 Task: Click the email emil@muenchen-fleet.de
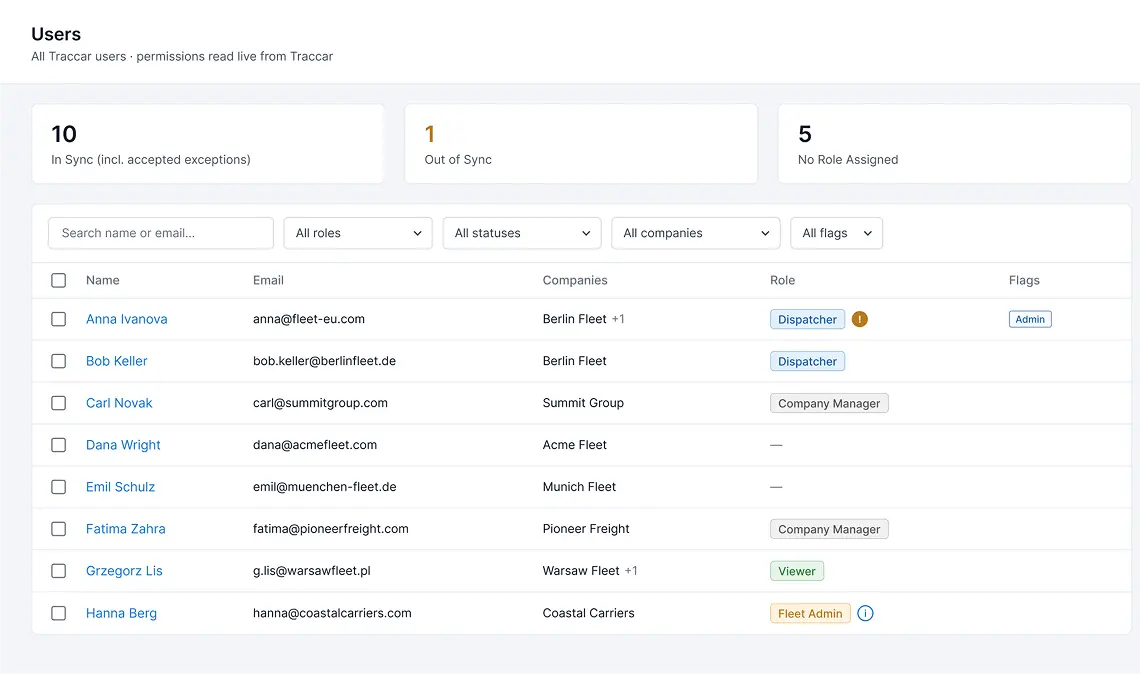[x=325, y=487]
